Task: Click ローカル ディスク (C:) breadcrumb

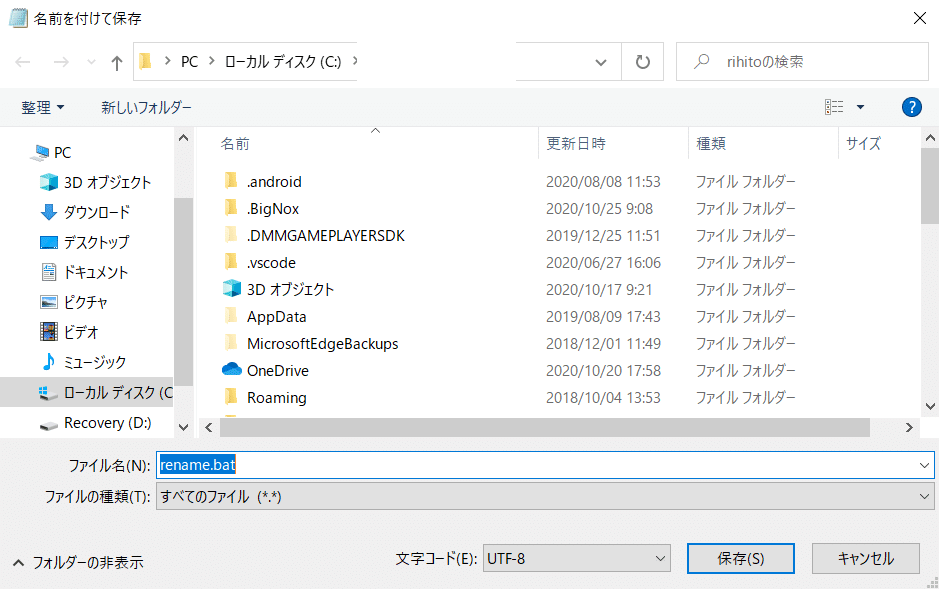Action: [283, 62]
